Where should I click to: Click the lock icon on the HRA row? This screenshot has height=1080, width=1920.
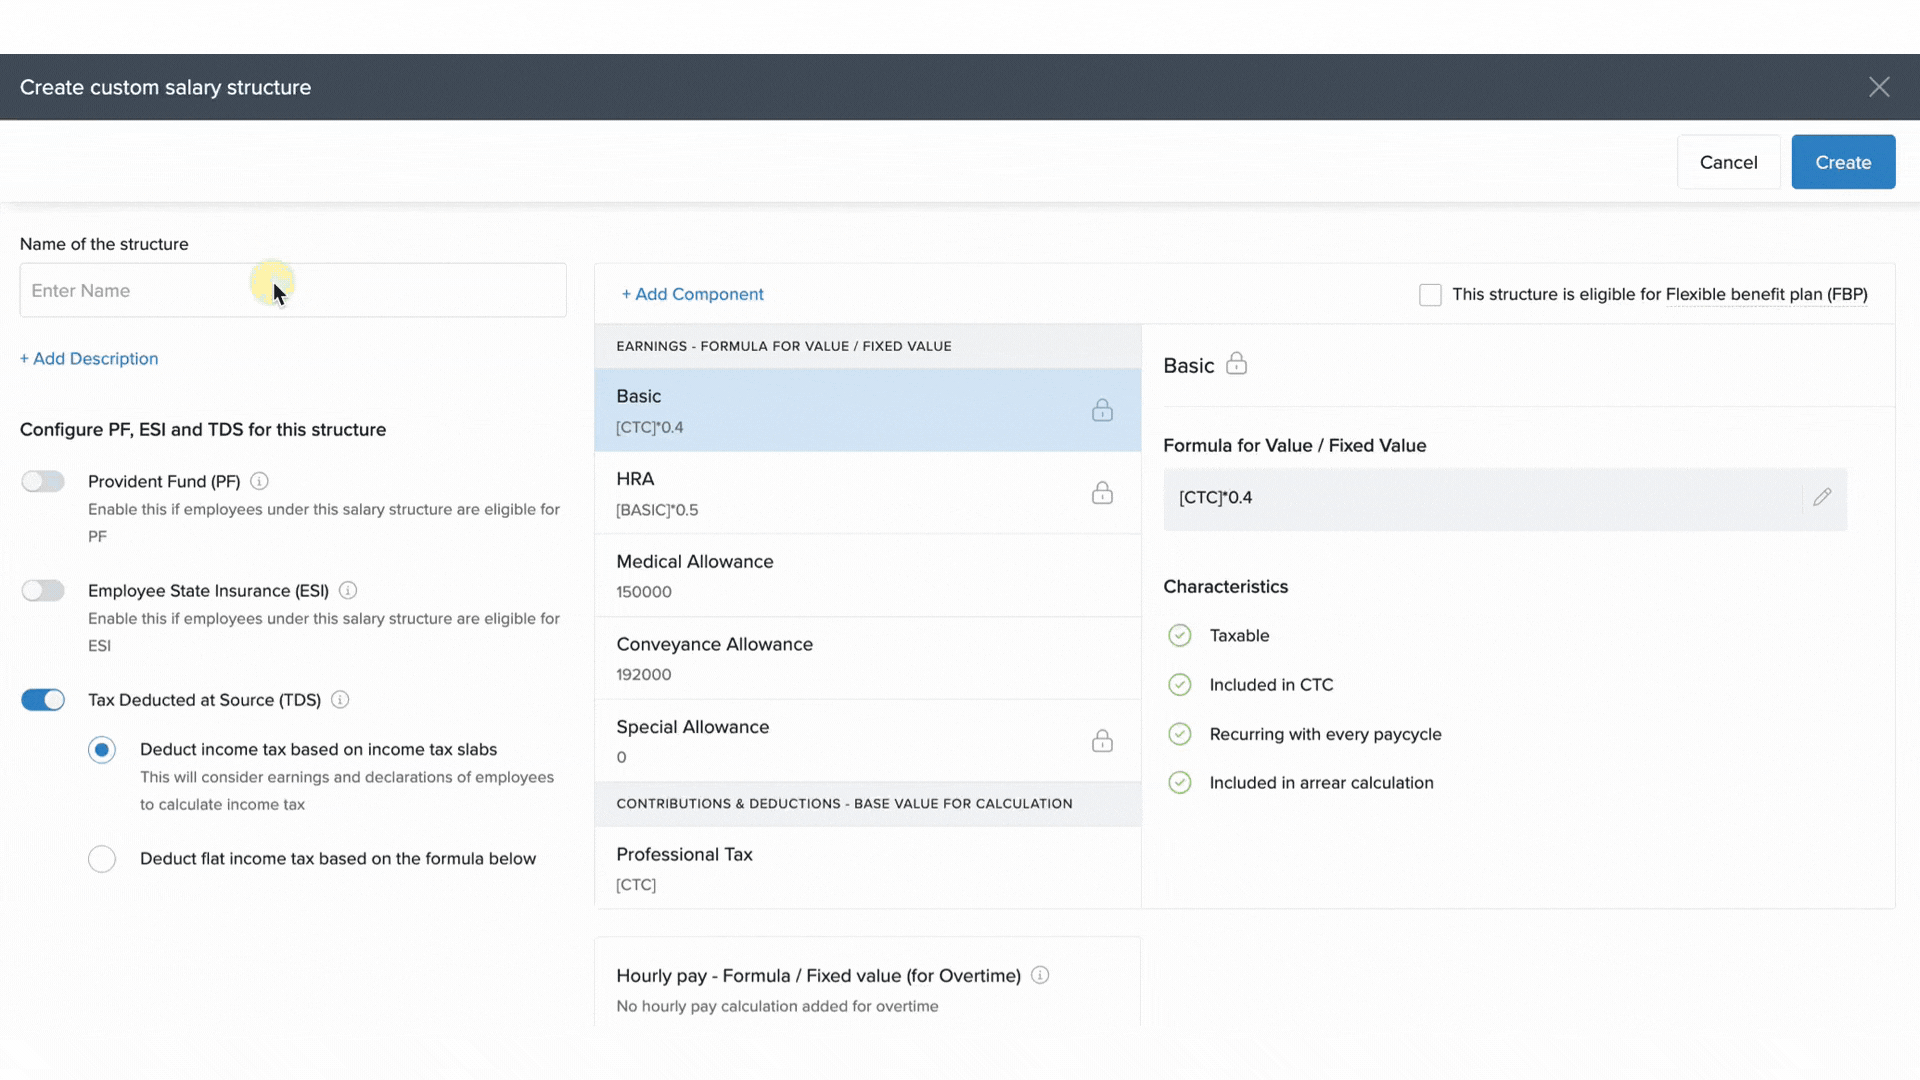pyautogui.click(x=1102, y=493)
